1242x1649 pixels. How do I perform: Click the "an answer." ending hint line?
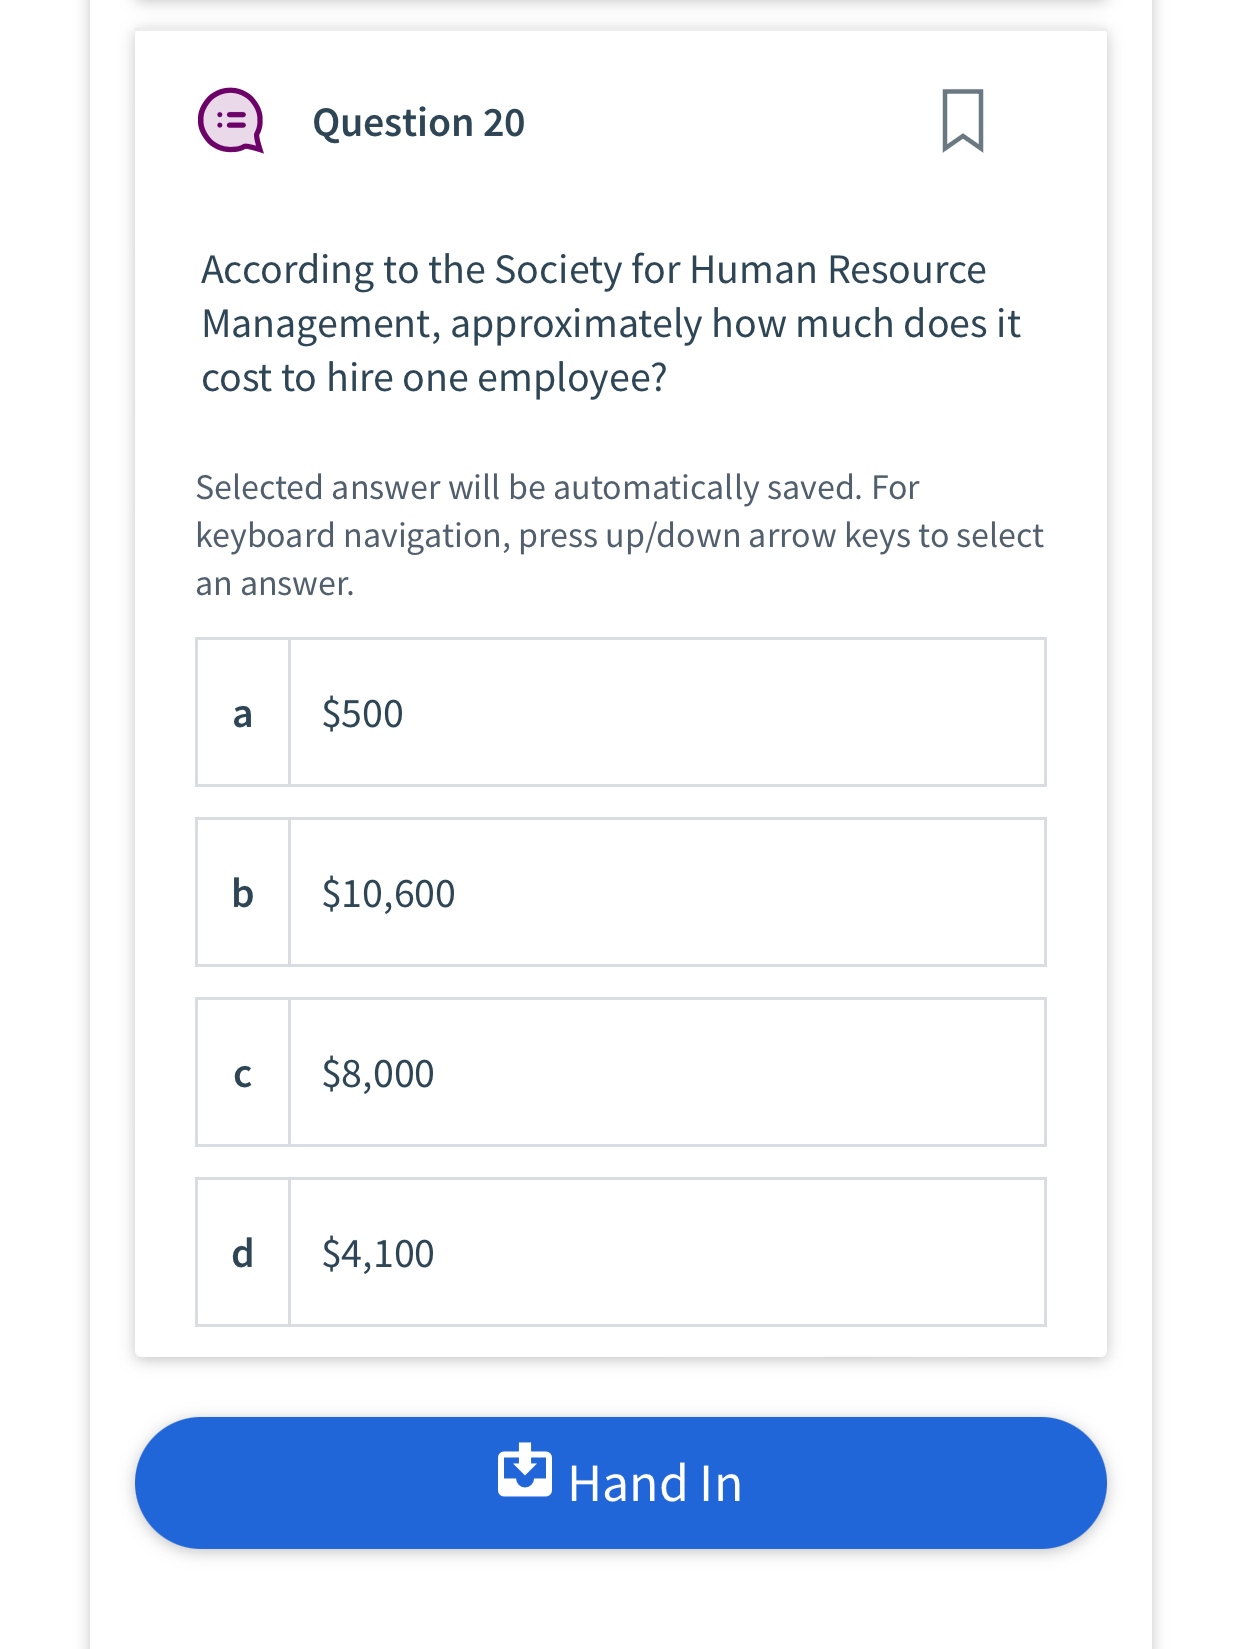[x=275, y=584]
